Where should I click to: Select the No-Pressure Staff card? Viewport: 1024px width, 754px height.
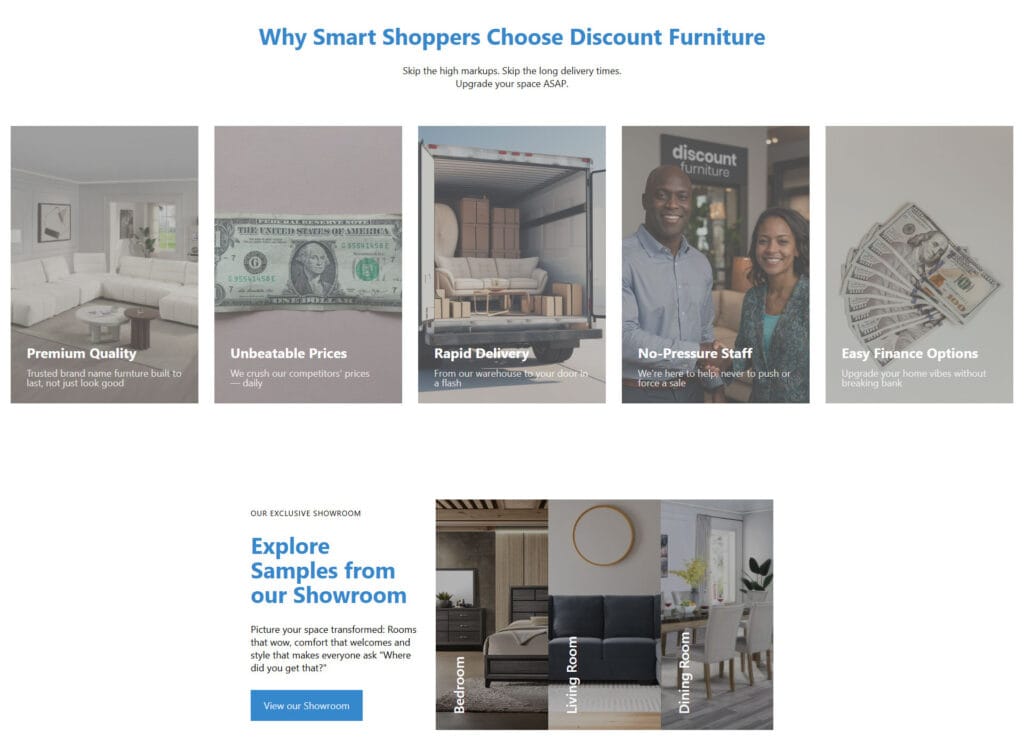coord(715,264)
